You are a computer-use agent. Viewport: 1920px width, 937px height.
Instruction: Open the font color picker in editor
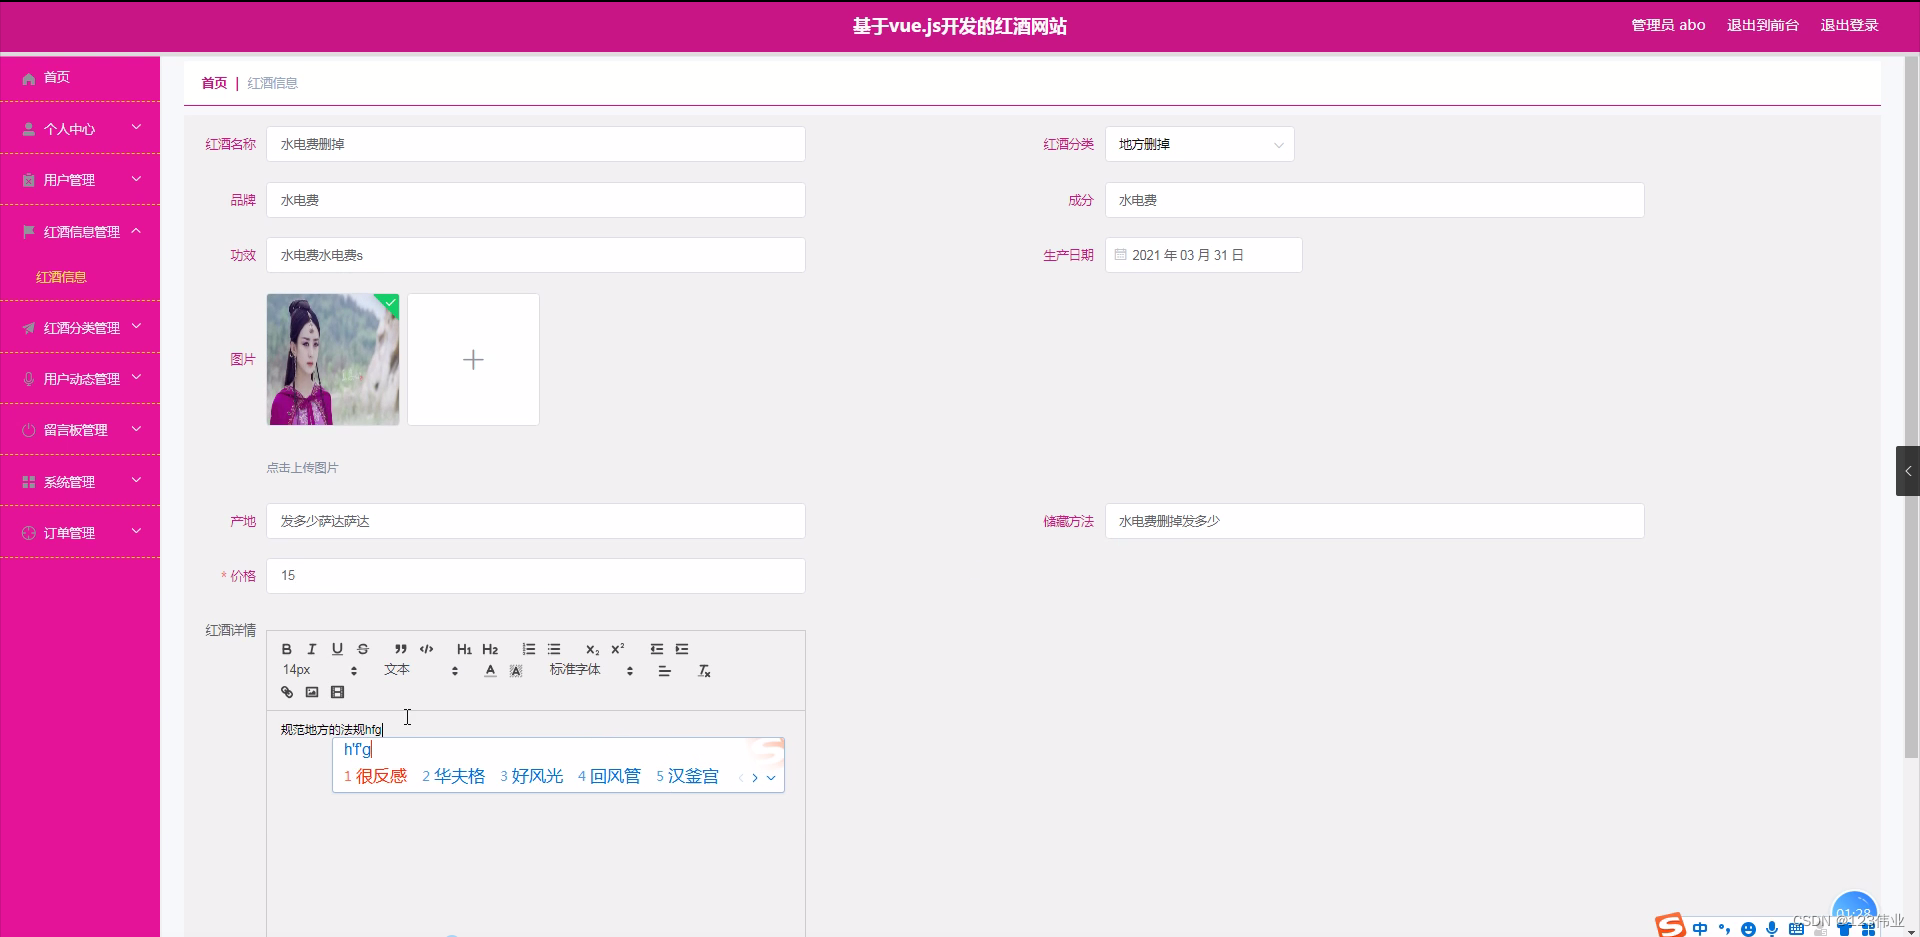coord(490,671)
